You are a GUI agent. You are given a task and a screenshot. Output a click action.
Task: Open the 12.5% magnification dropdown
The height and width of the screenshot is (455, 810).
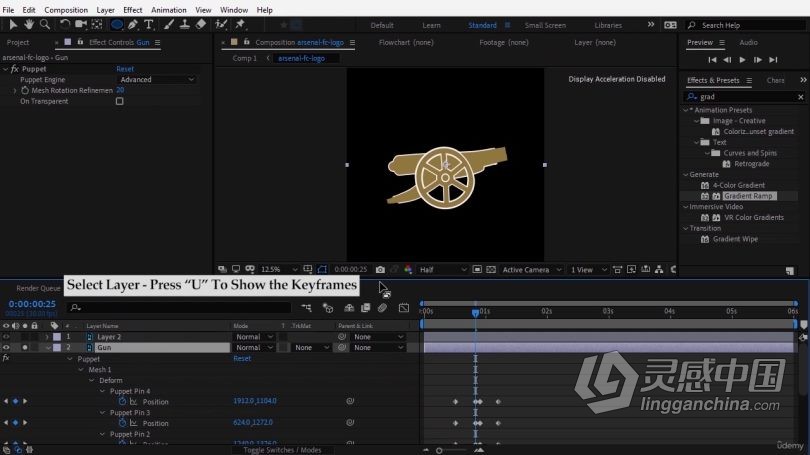tap(279, 270)
